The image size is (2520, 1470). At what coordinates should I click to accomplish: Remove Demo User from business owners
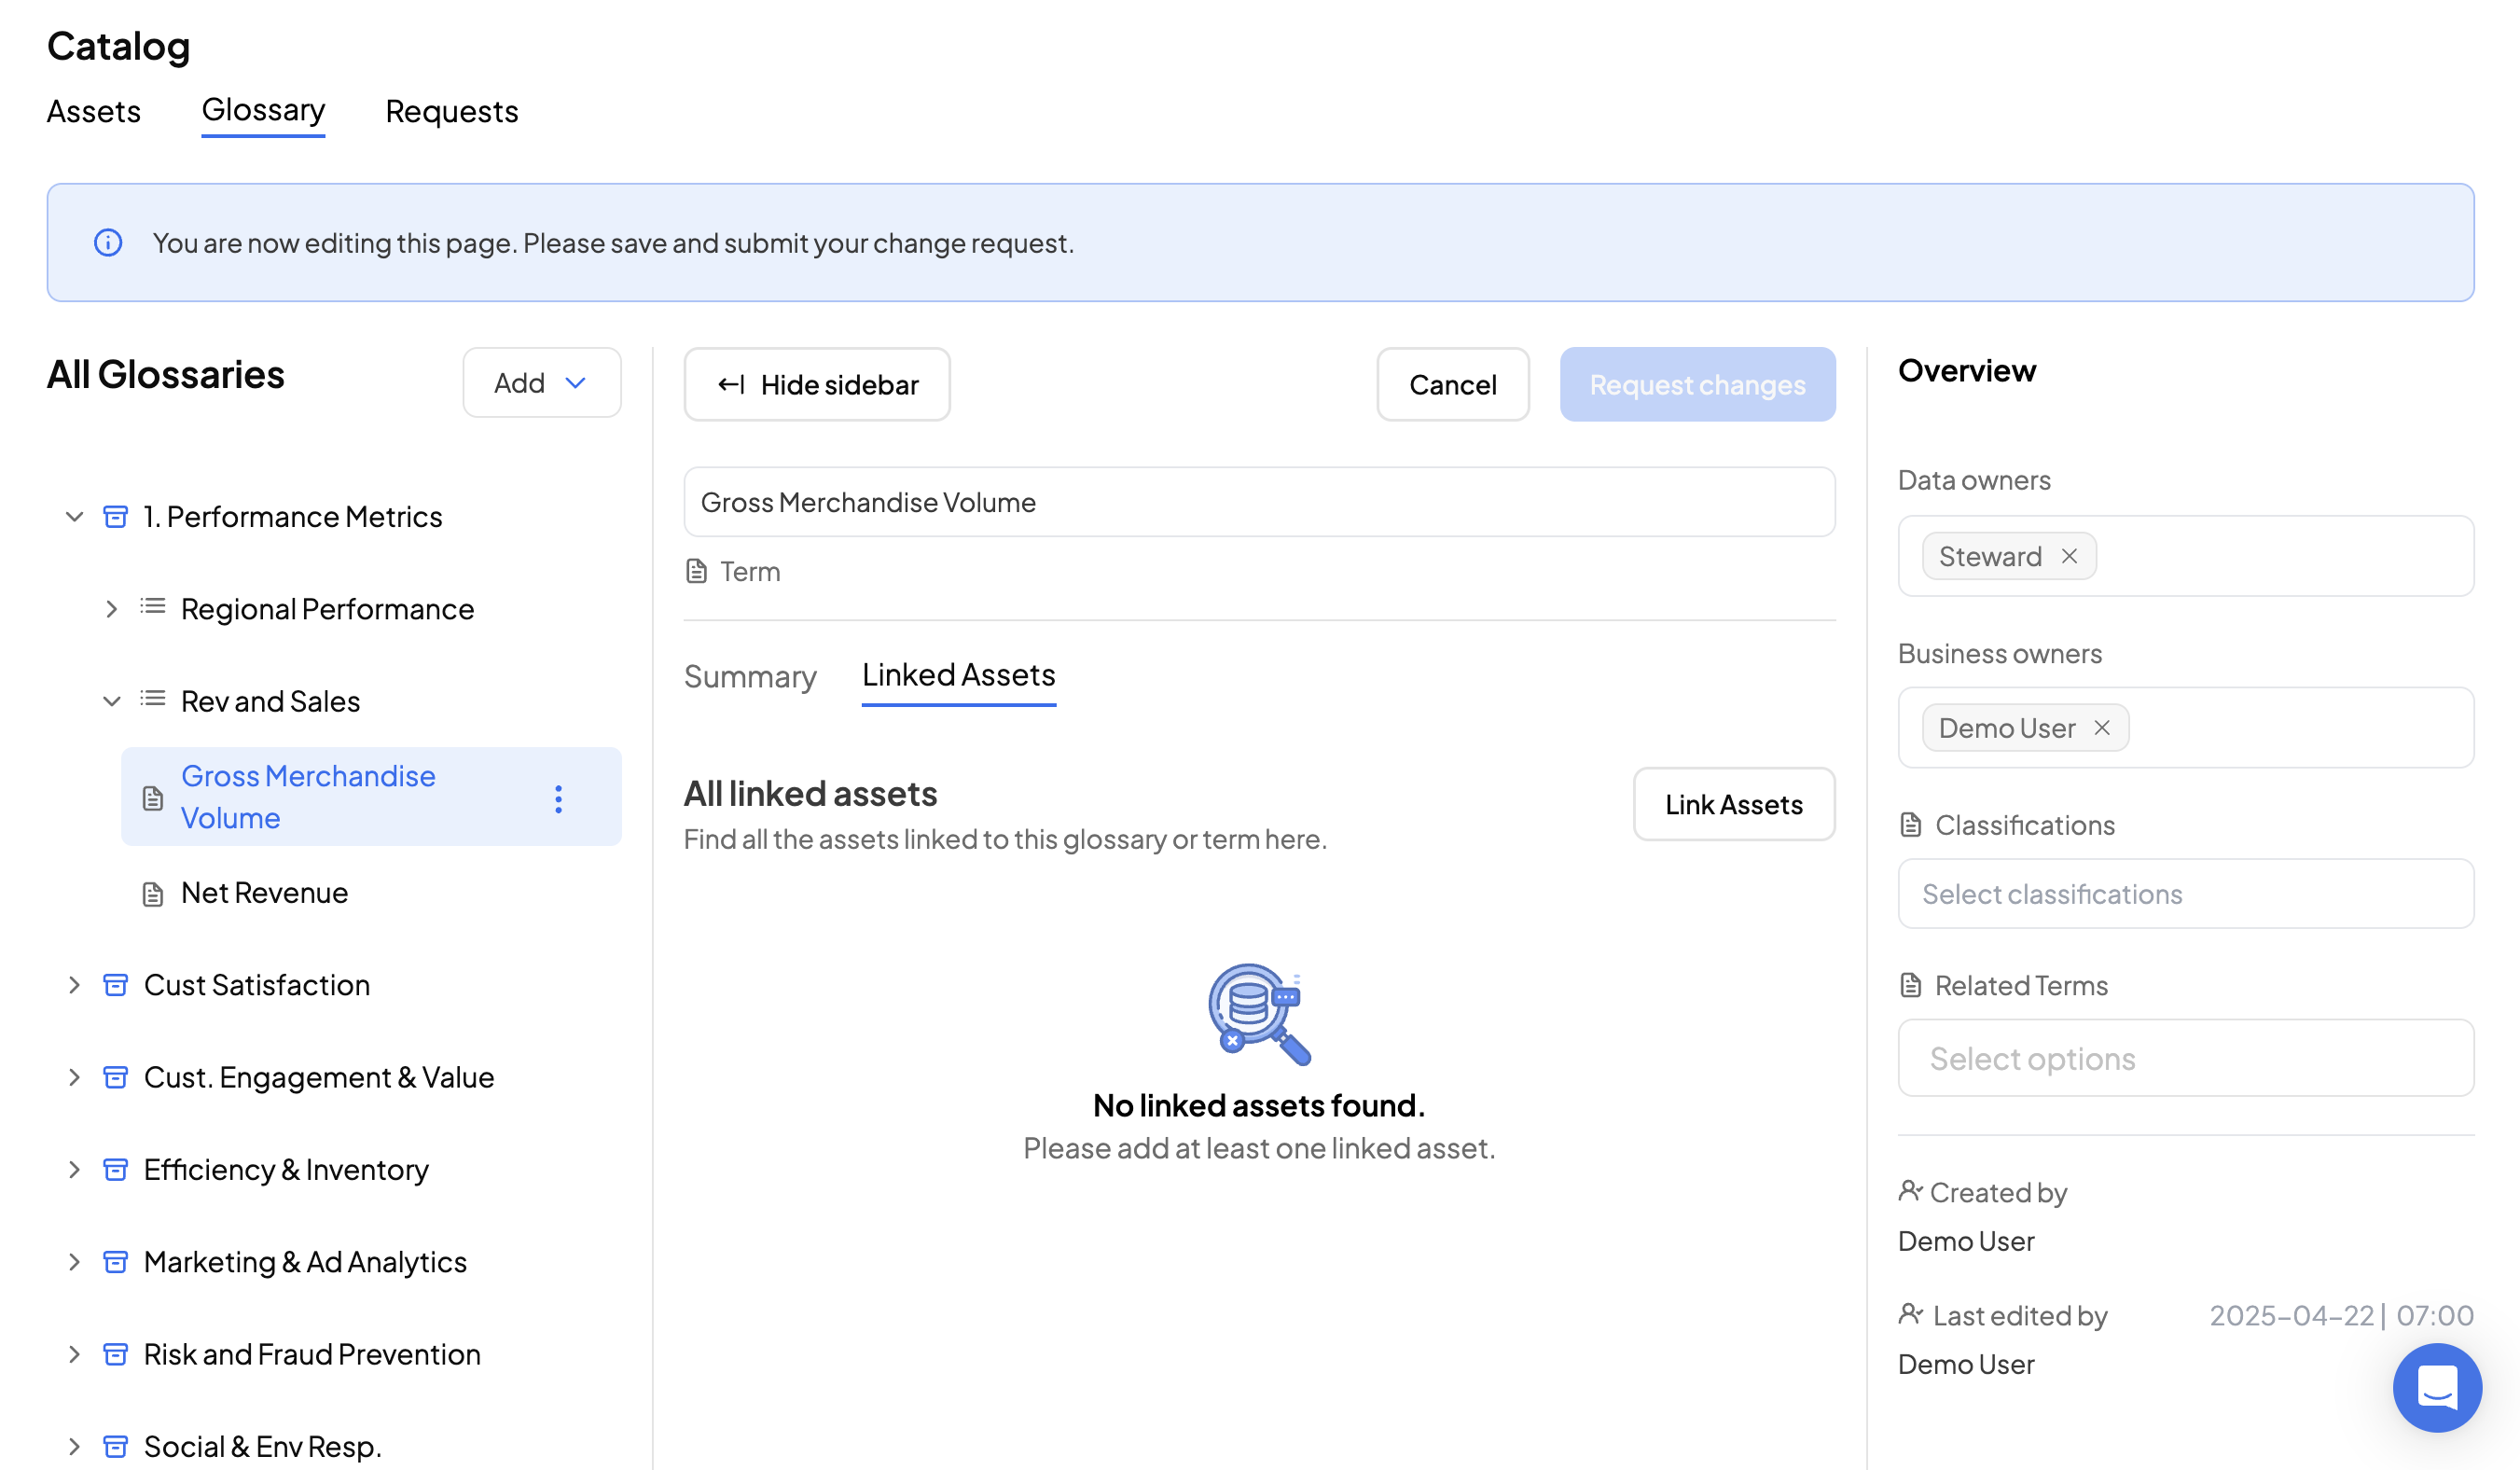tap(2102, 728)
